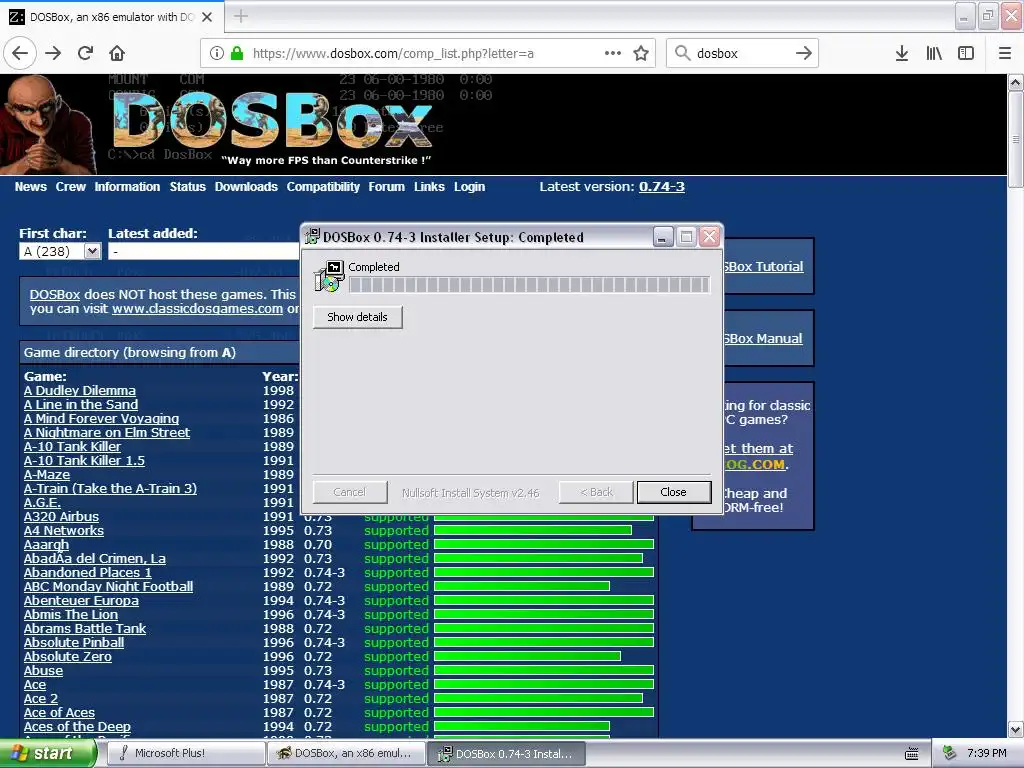Image resolution: width=1024 pixels, height=768 pixels.
Task: Click Close to finish the installer
Action: tap(673, 492)
